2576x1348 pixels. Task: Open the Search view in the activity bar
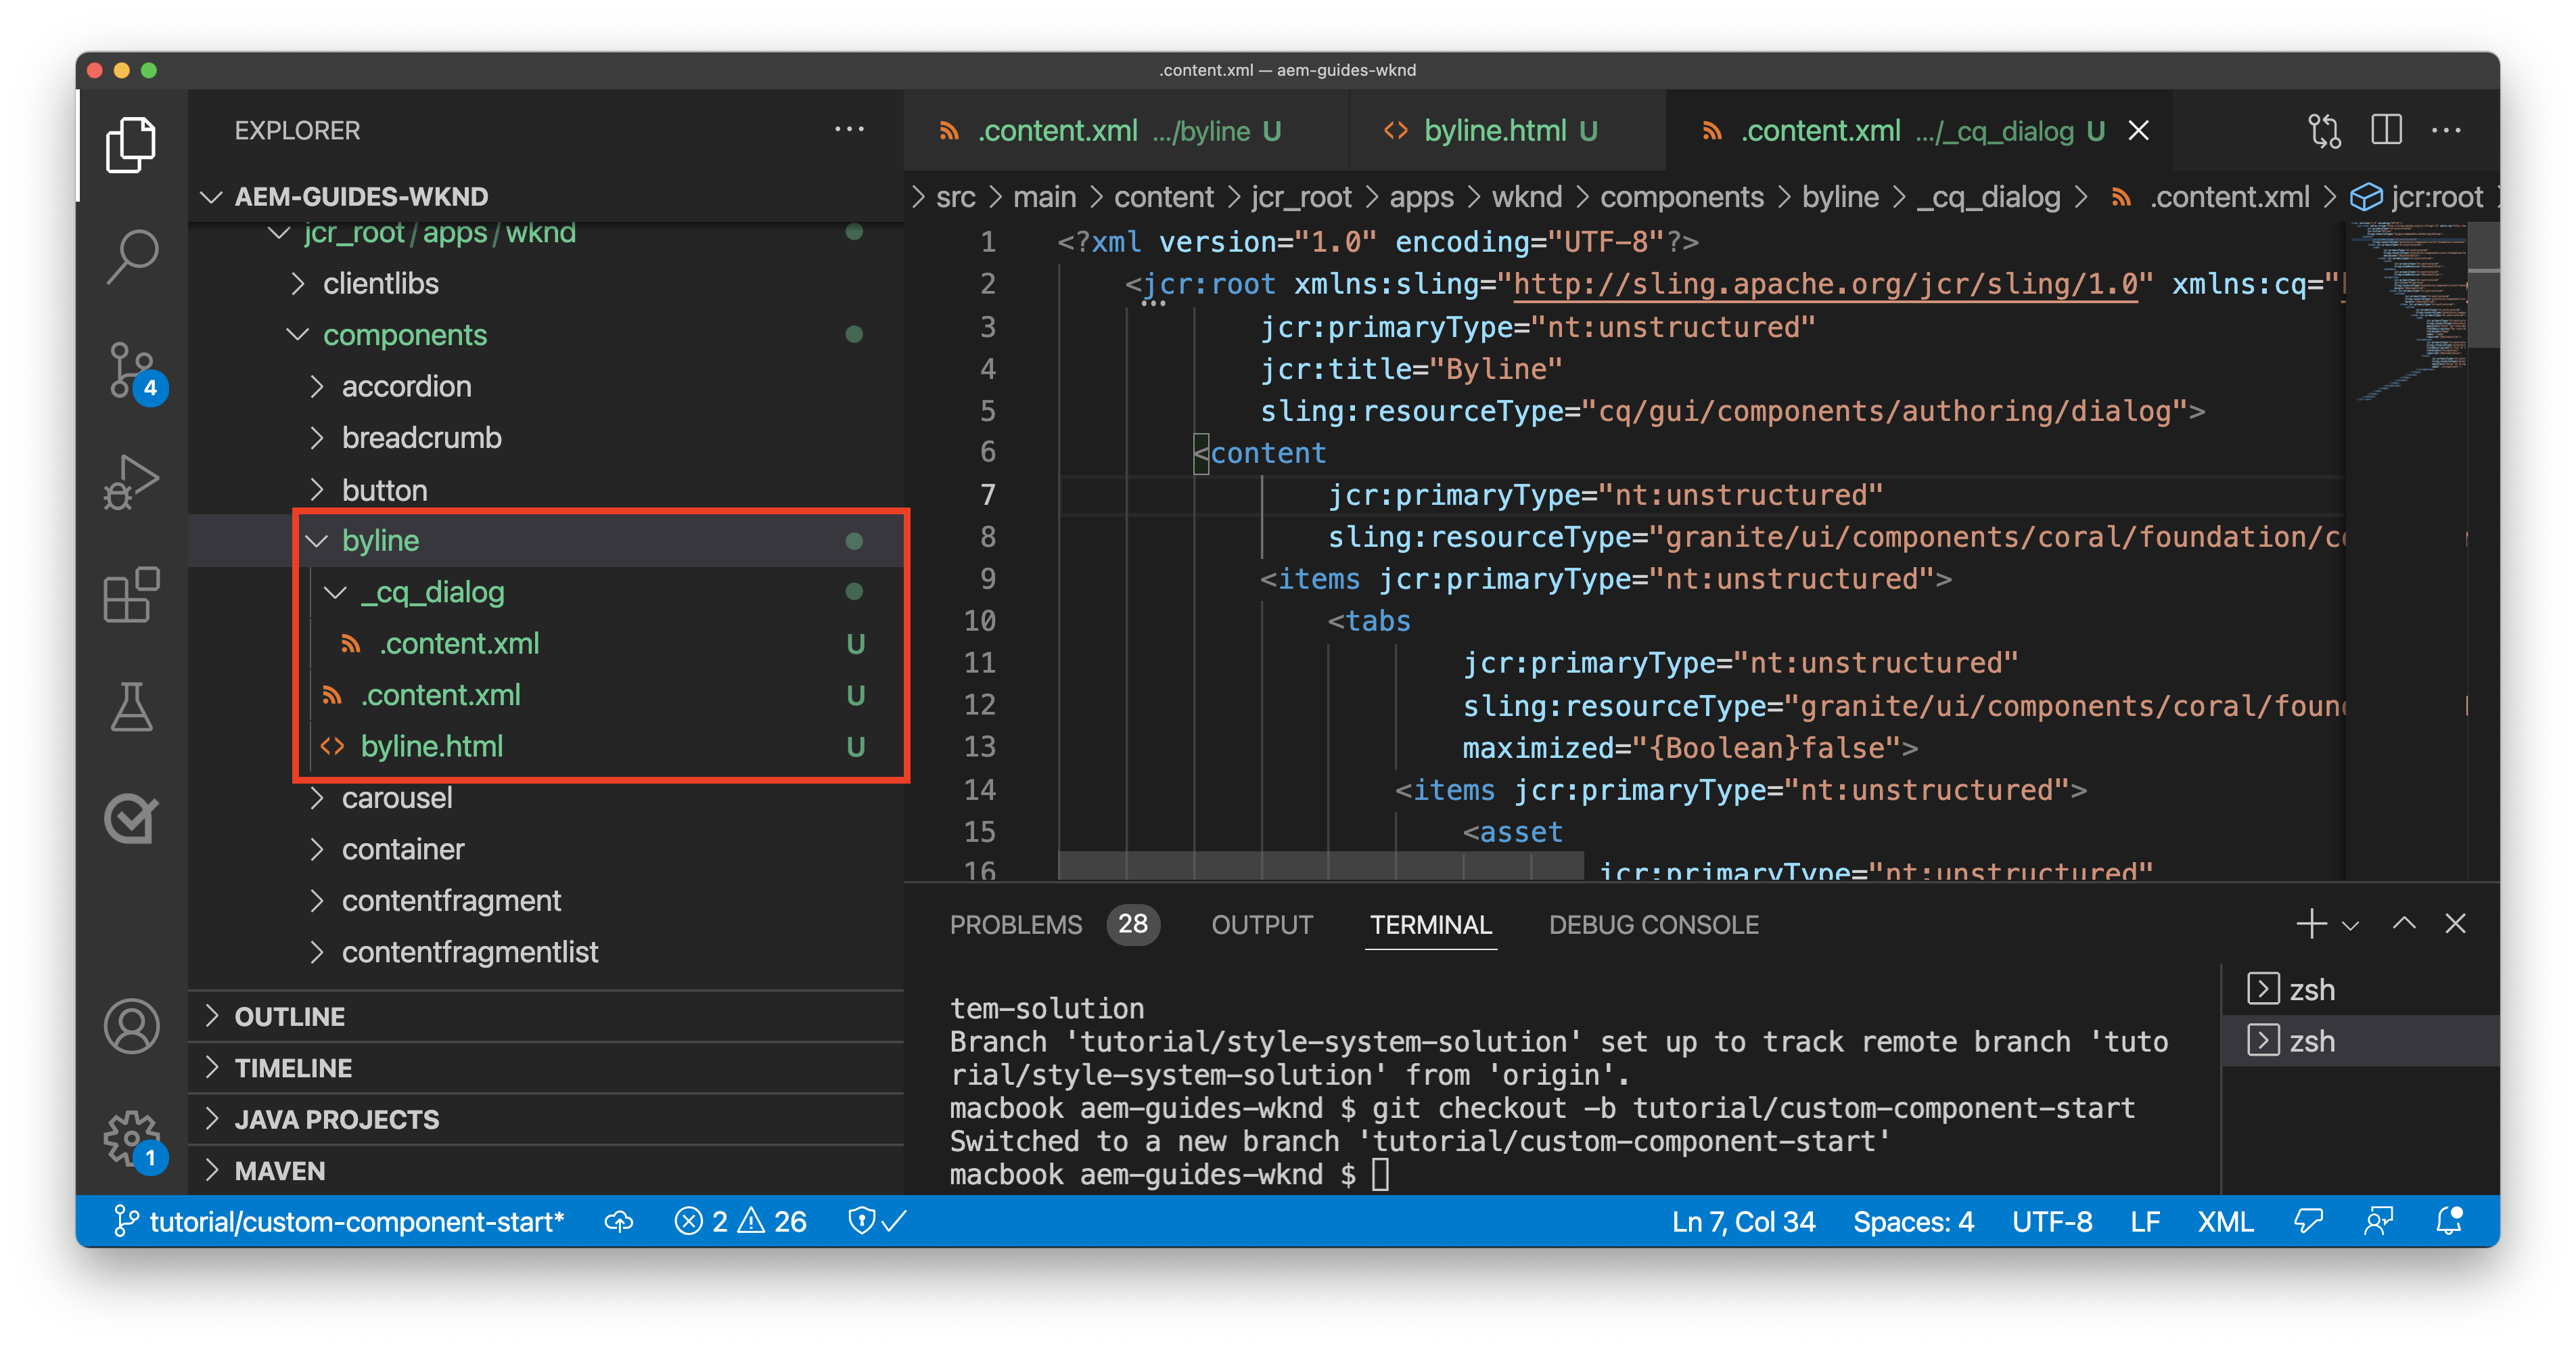click(132, 256)
